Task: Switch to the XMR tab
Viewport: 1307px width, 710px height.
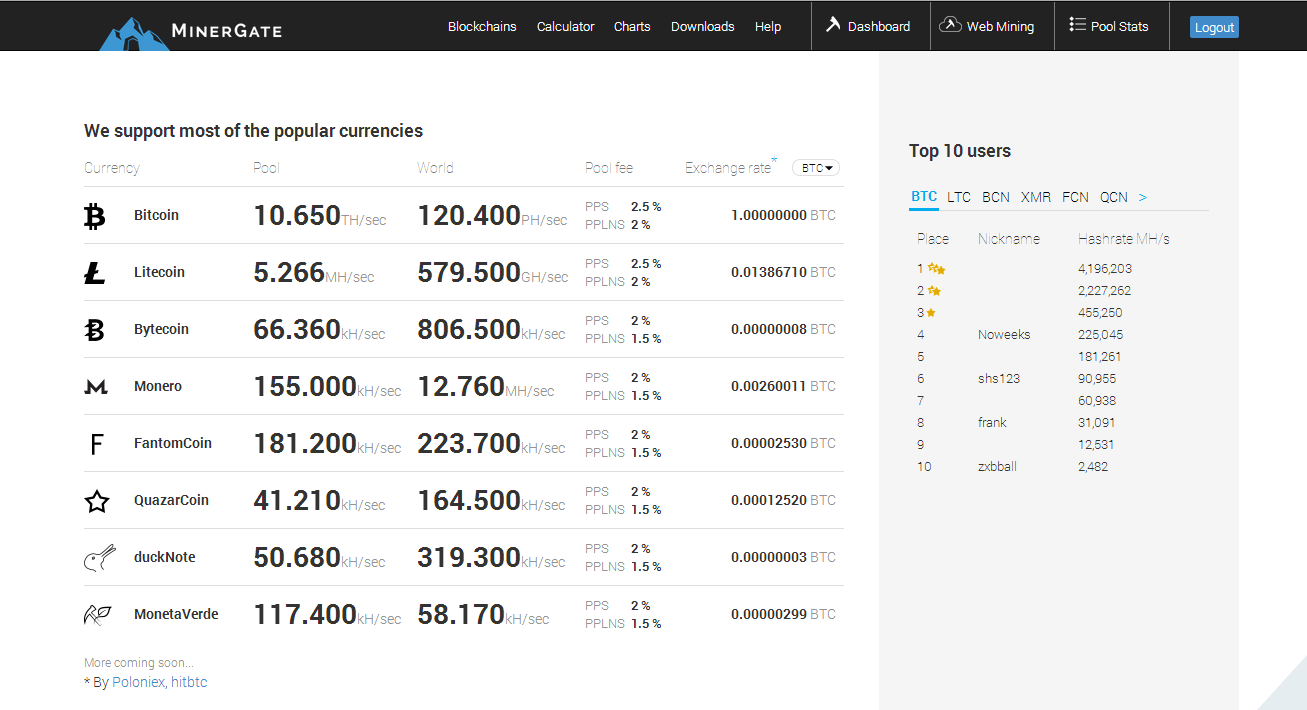Action: pyautogui.click(x=1036, y=197)
